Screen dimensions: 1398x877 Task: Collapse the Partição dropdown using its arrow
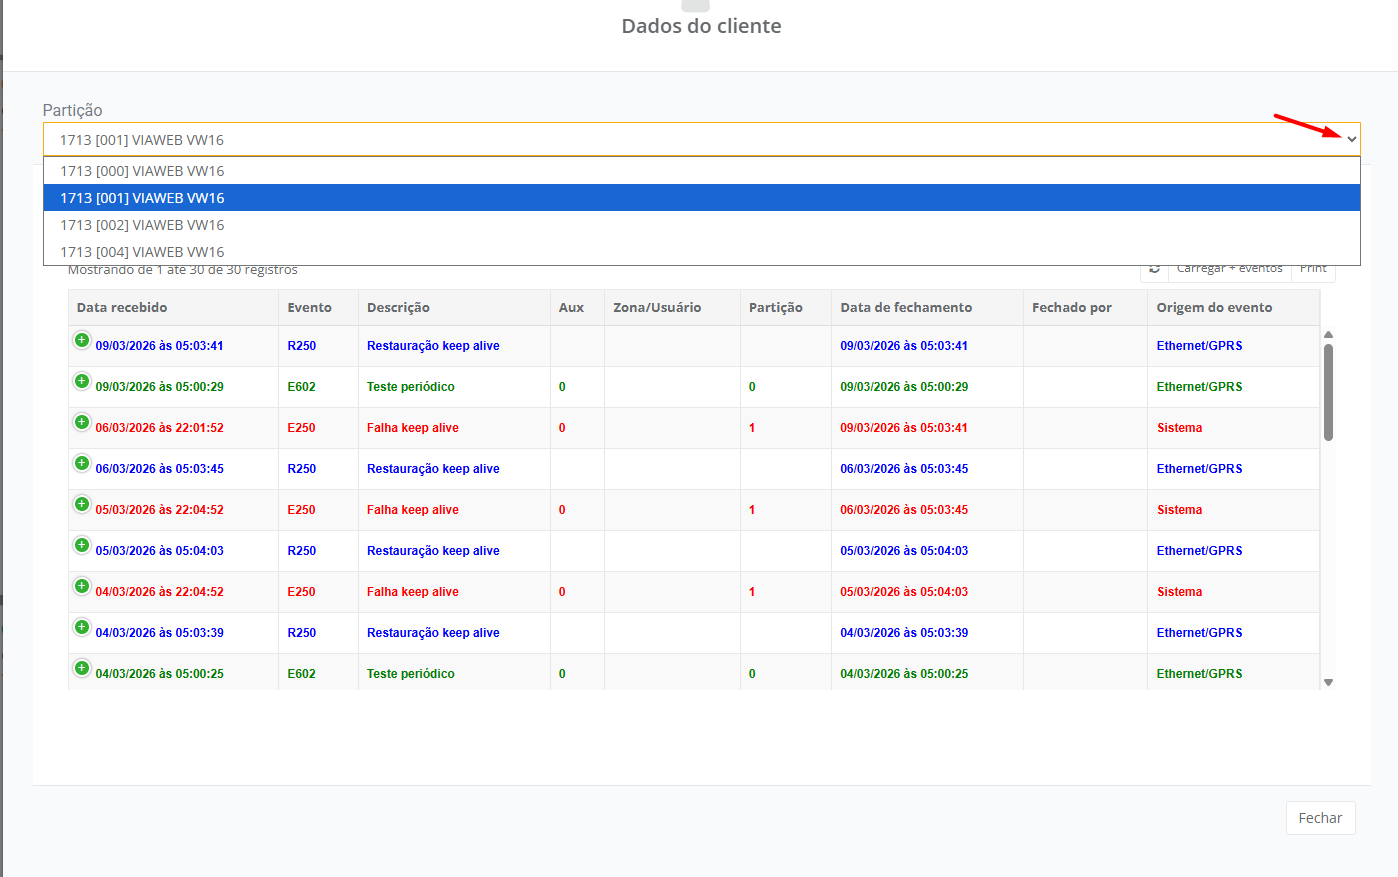[1351, 140]
